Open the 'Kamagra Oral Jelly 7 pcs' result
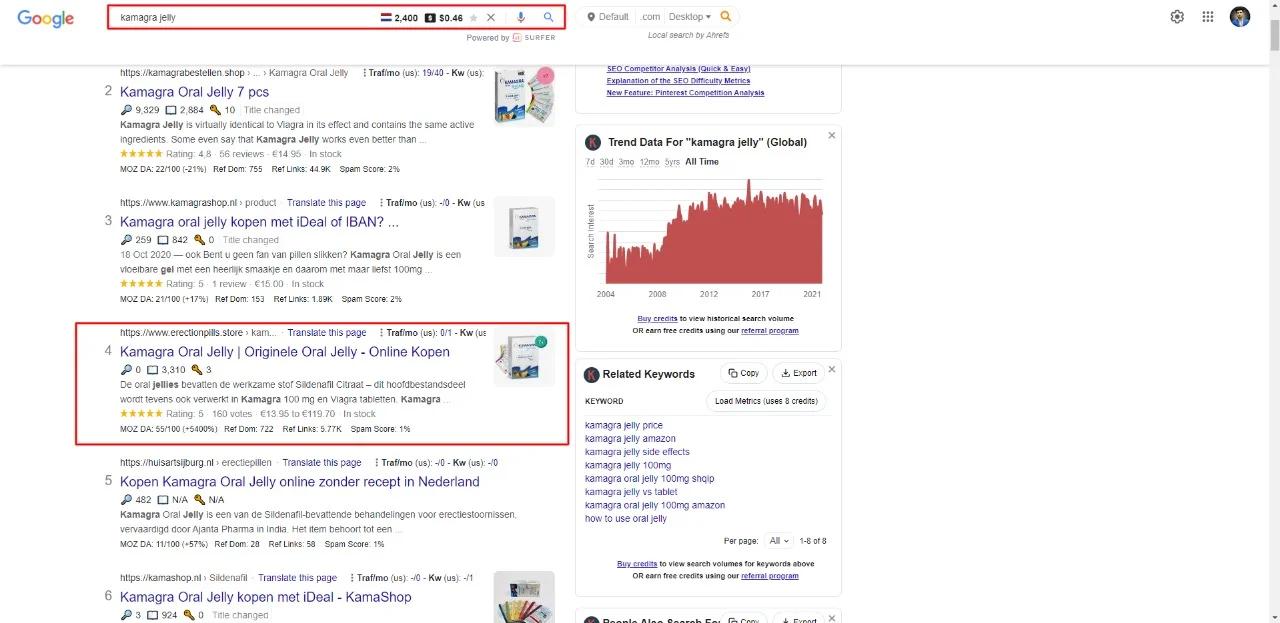Viewport: 1280px width, 623px height. [194, 92]
